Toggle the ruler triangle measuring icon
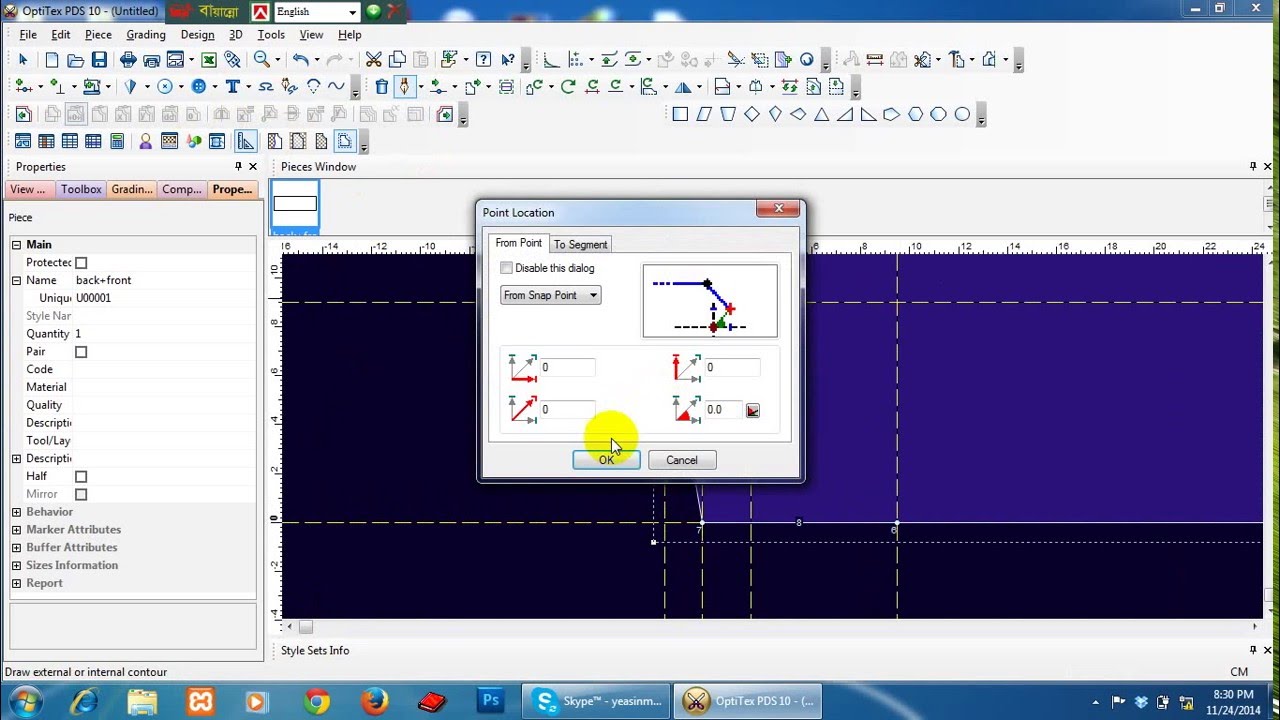 coord(245,141)
